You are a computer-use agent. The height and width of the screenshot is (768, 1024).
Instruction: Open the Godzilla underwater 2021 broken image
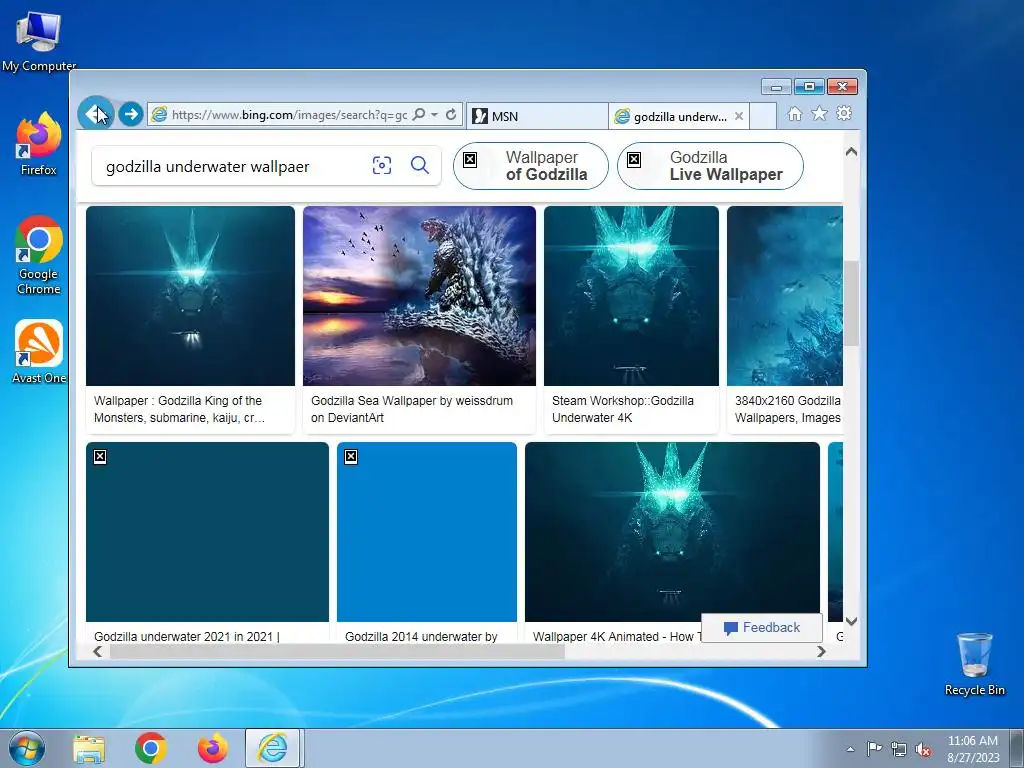207,532
